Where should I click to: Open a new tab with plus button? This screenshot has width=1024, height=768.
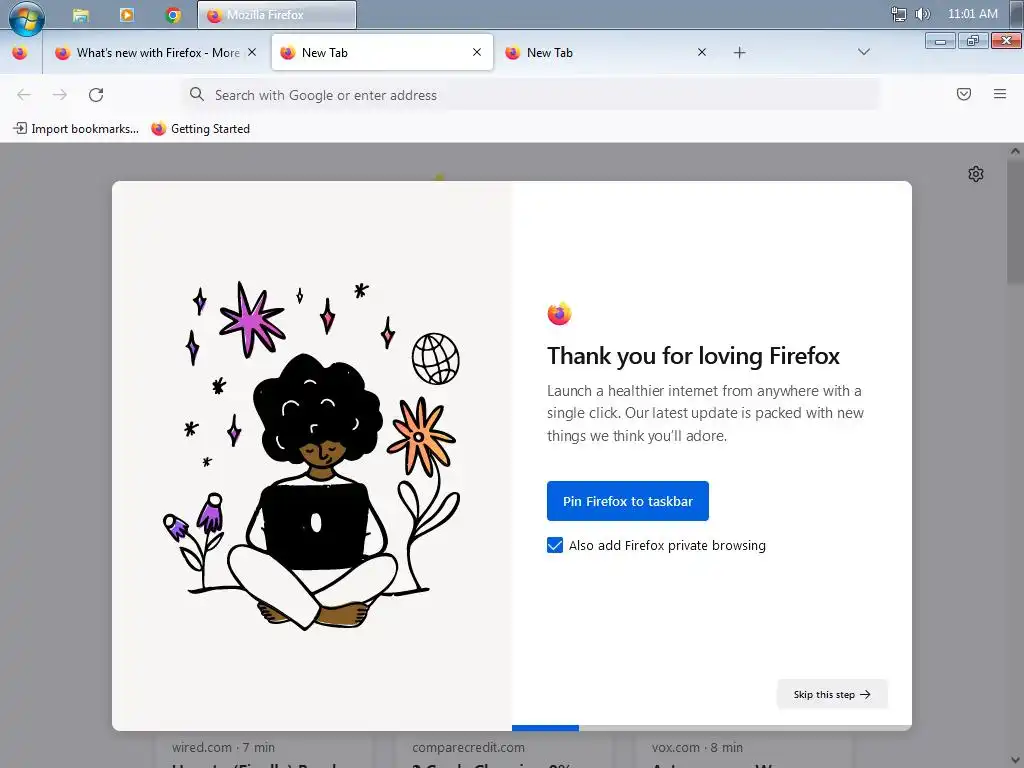(739, 53)
